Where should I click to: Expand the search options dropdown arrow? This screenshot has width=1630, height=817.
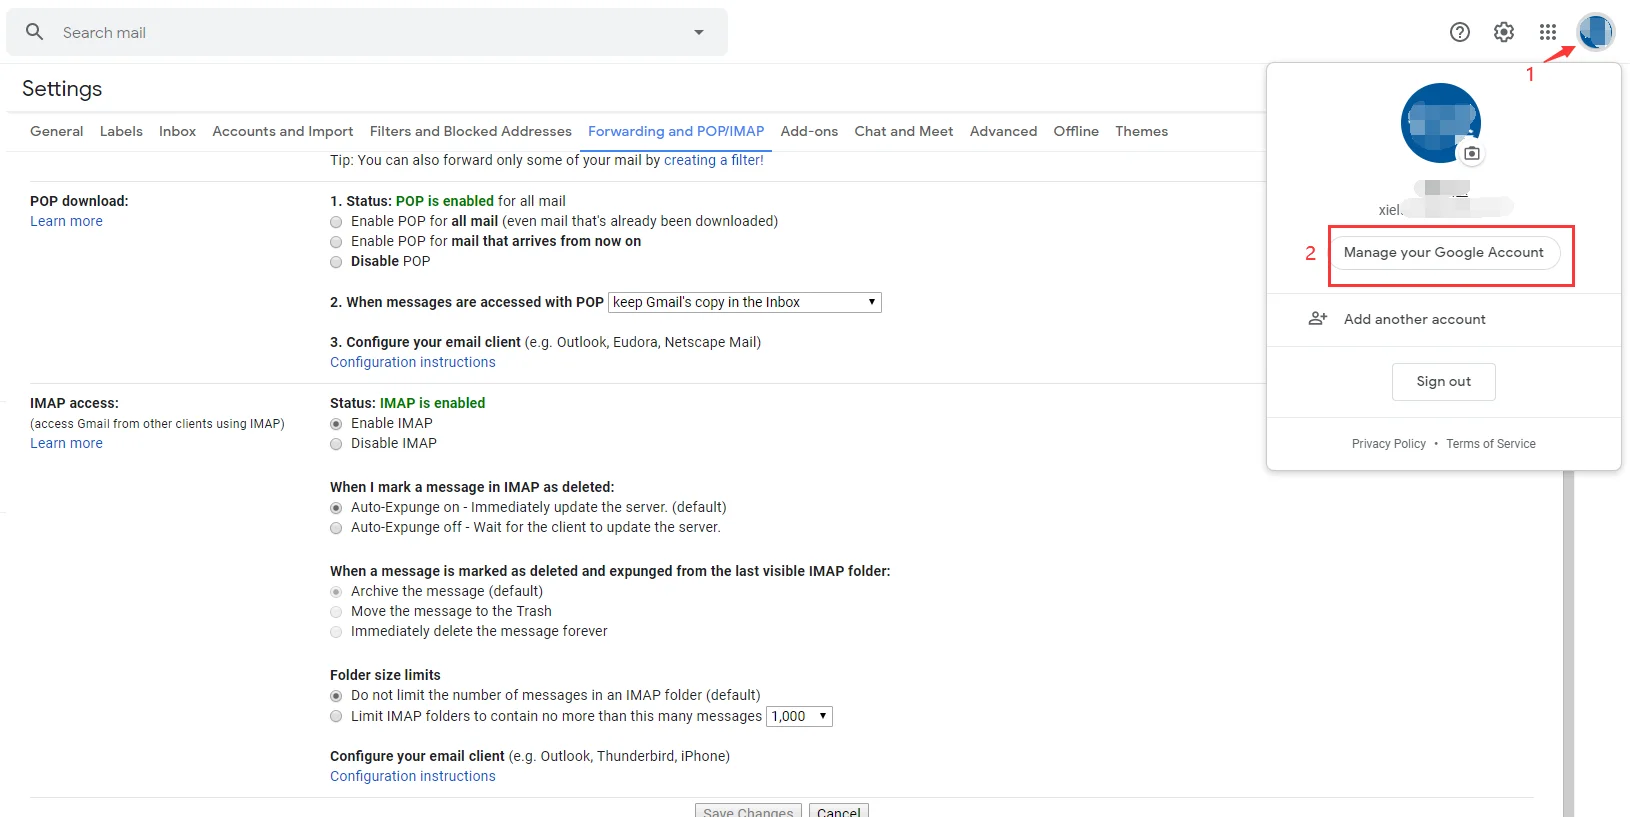(x=699, y=32)
